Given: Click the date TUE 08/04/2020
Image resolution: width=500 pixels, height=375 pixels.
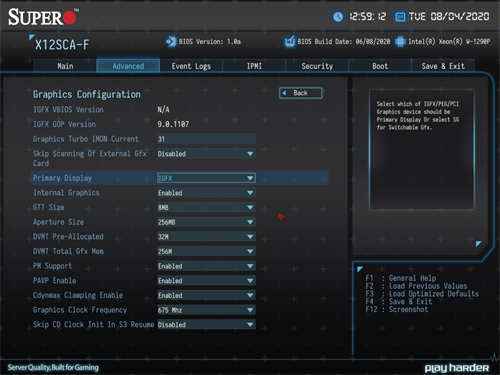Looking at the screenshot, I should [x=449, y=17].
